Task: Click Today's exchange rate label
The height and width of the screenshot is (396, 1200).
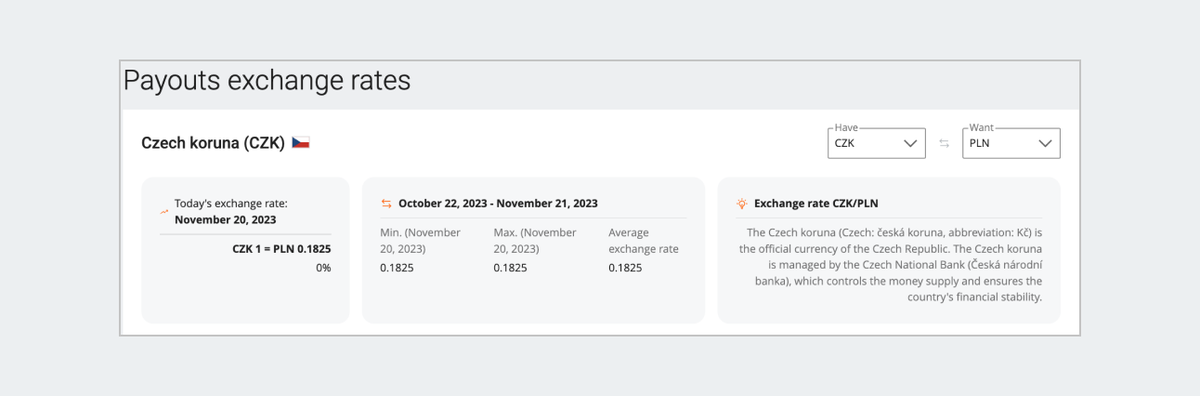Action: click(x=231, y=211)
